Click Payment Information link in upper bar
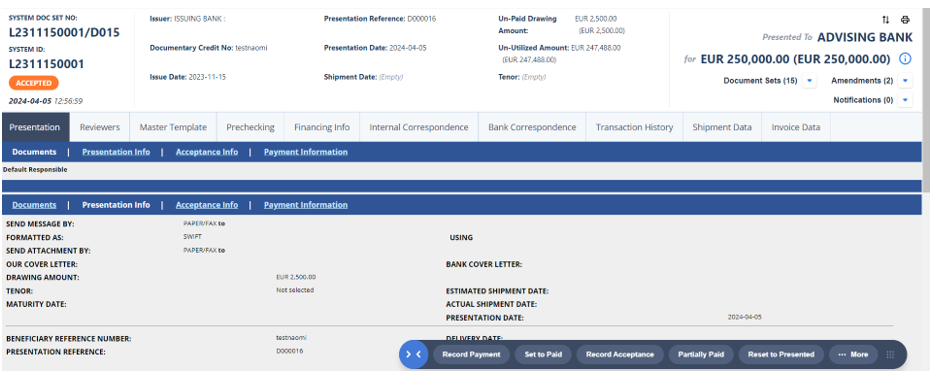Image resolution: width=935 pixels, height=372 pixels. [306, 152]
